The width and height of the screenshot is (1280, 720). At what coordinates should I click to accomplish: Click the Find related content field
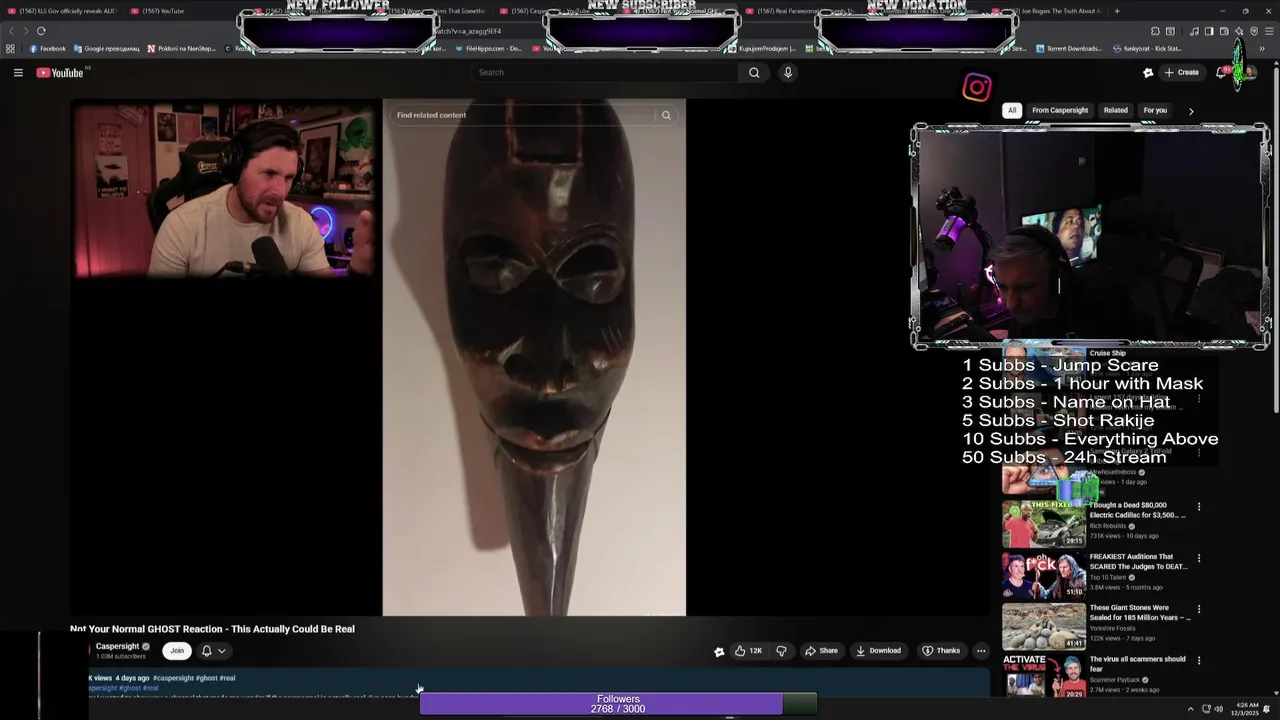(522, 115)
